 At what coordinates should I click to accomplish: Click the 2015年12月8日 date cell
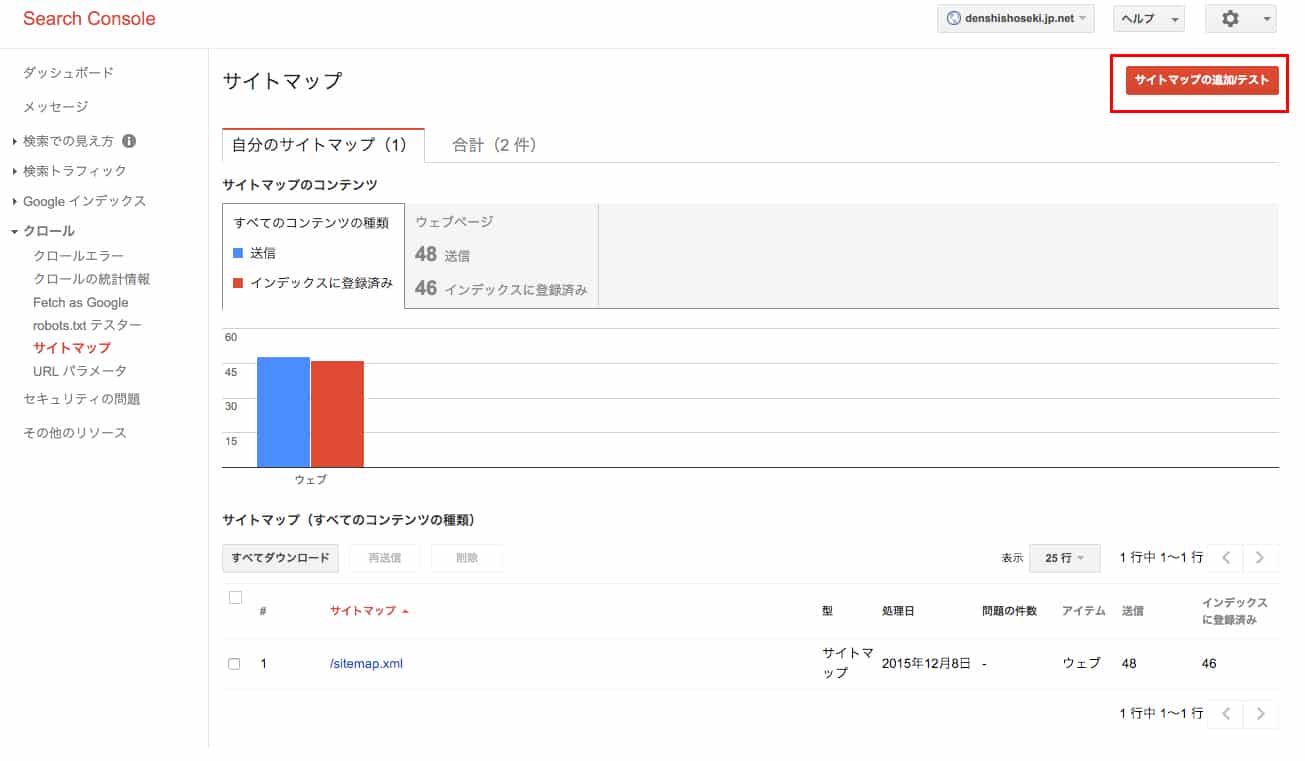coord(927,664)
